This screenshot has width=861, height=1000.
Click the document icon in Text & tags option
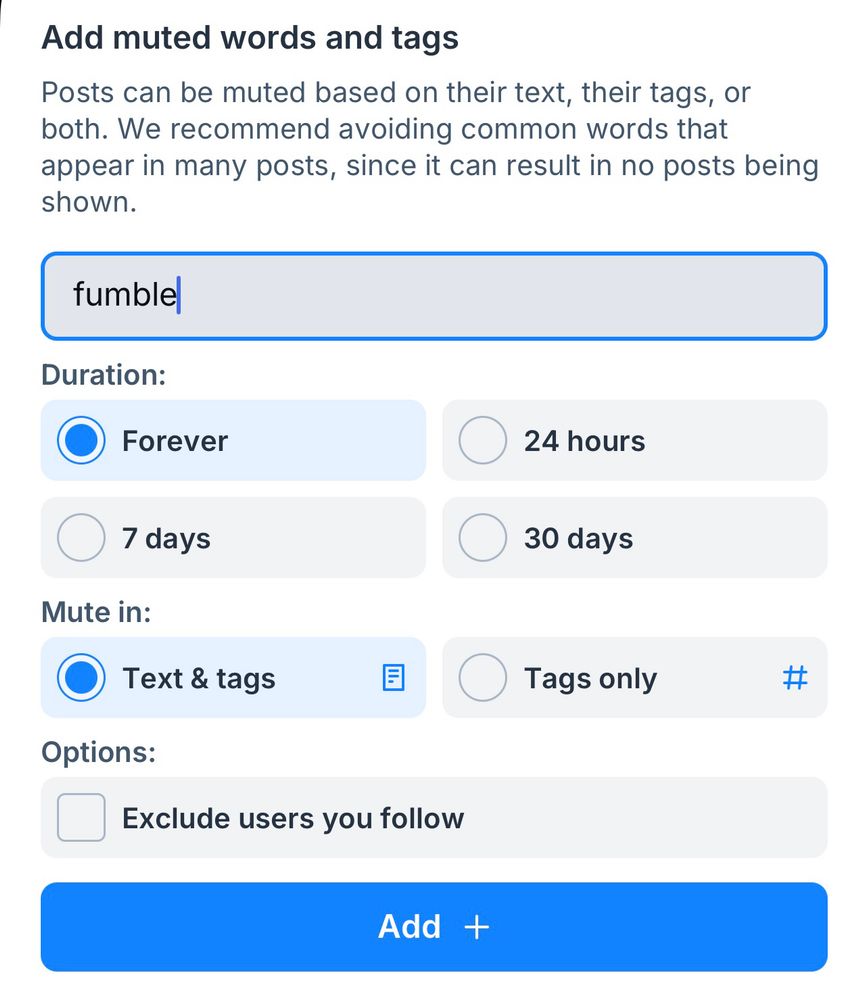[x=394, y=678]
